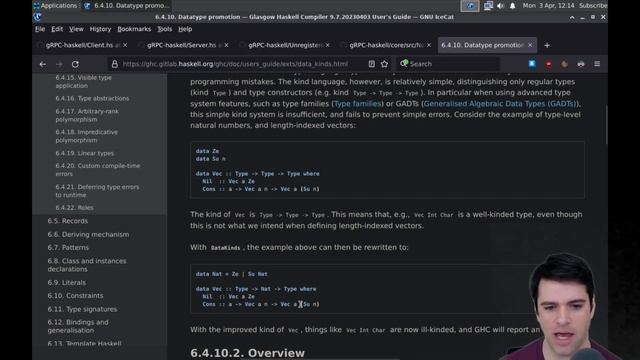Open 6.10 Constraints section in sidebar
The width and height of the screenshot is (640, 360).
pyautogui.click(x=75, y=296)
